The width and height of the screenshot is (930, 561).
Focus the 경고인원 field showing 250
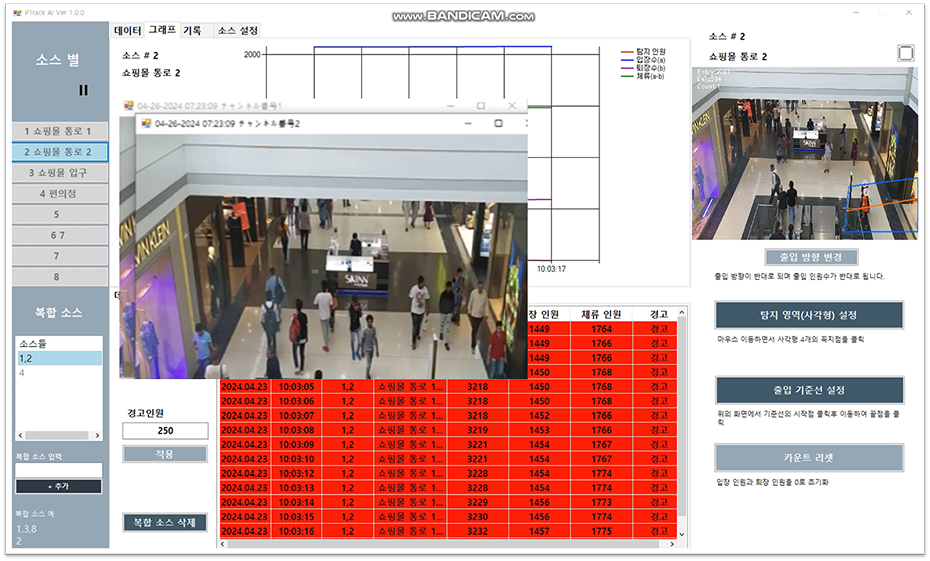point(165,431)
